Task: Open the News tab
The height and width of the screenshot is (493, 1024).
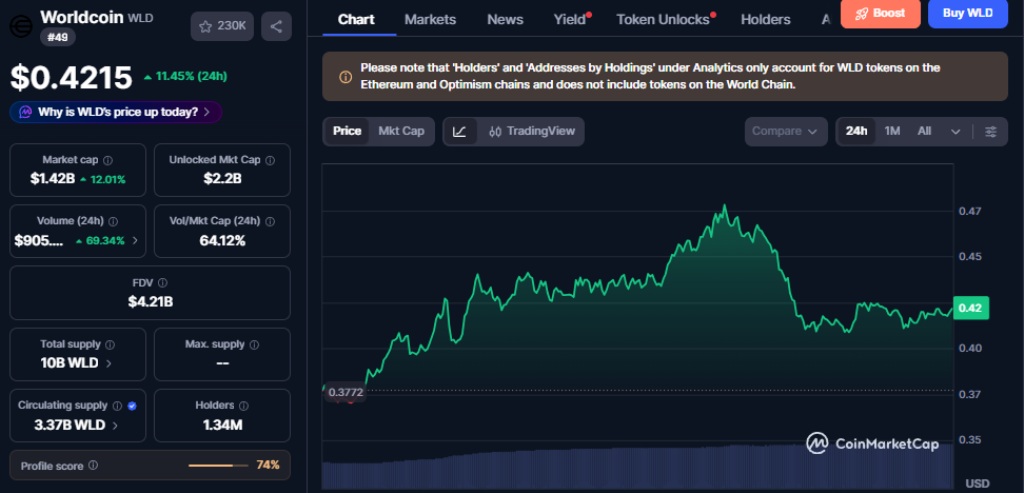Action: tap(505, 20)
